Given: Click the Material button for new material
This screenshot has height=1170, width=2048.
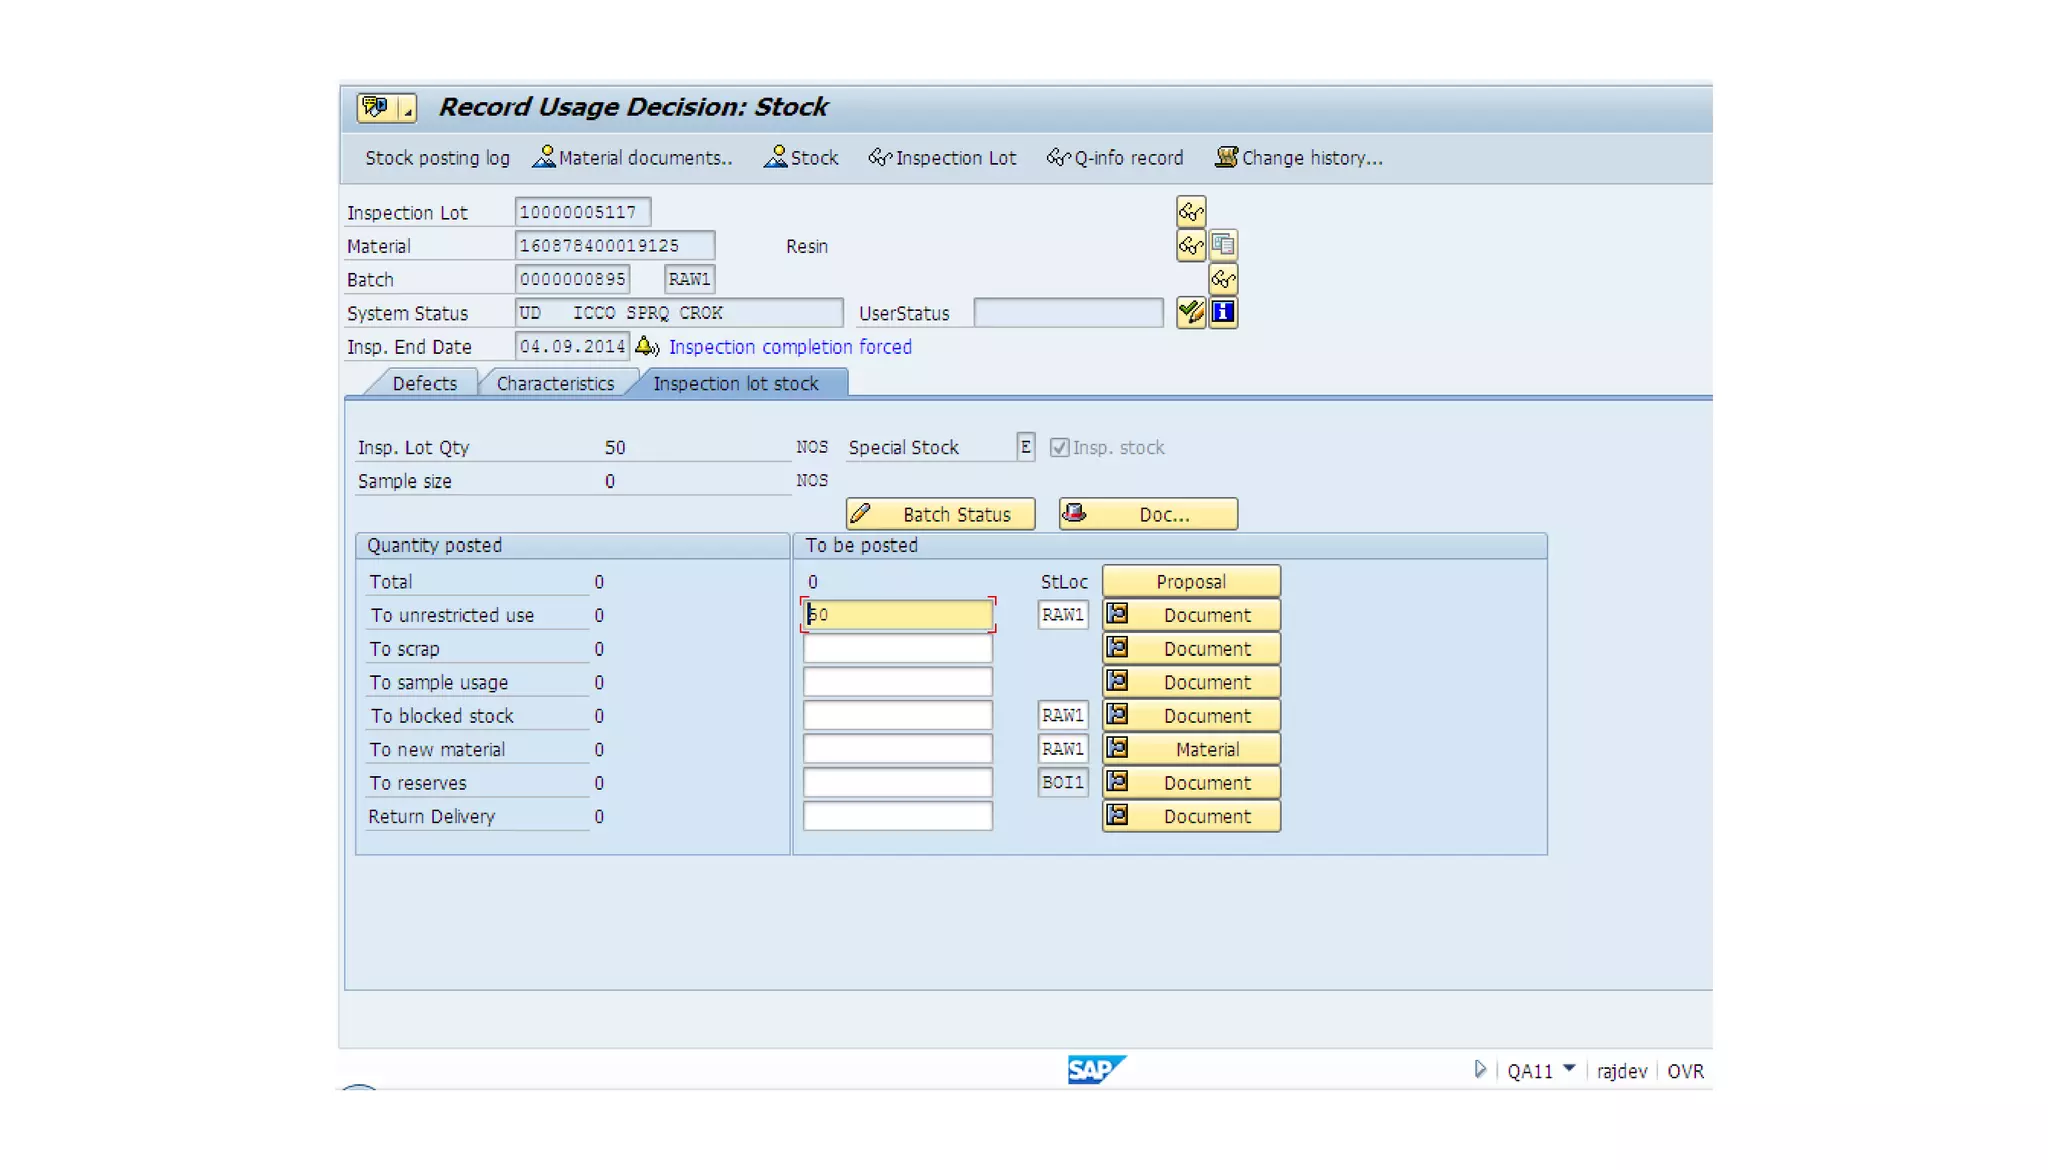Looking at the screenshot, I should pyautogui.click(x=1190, y=749).
